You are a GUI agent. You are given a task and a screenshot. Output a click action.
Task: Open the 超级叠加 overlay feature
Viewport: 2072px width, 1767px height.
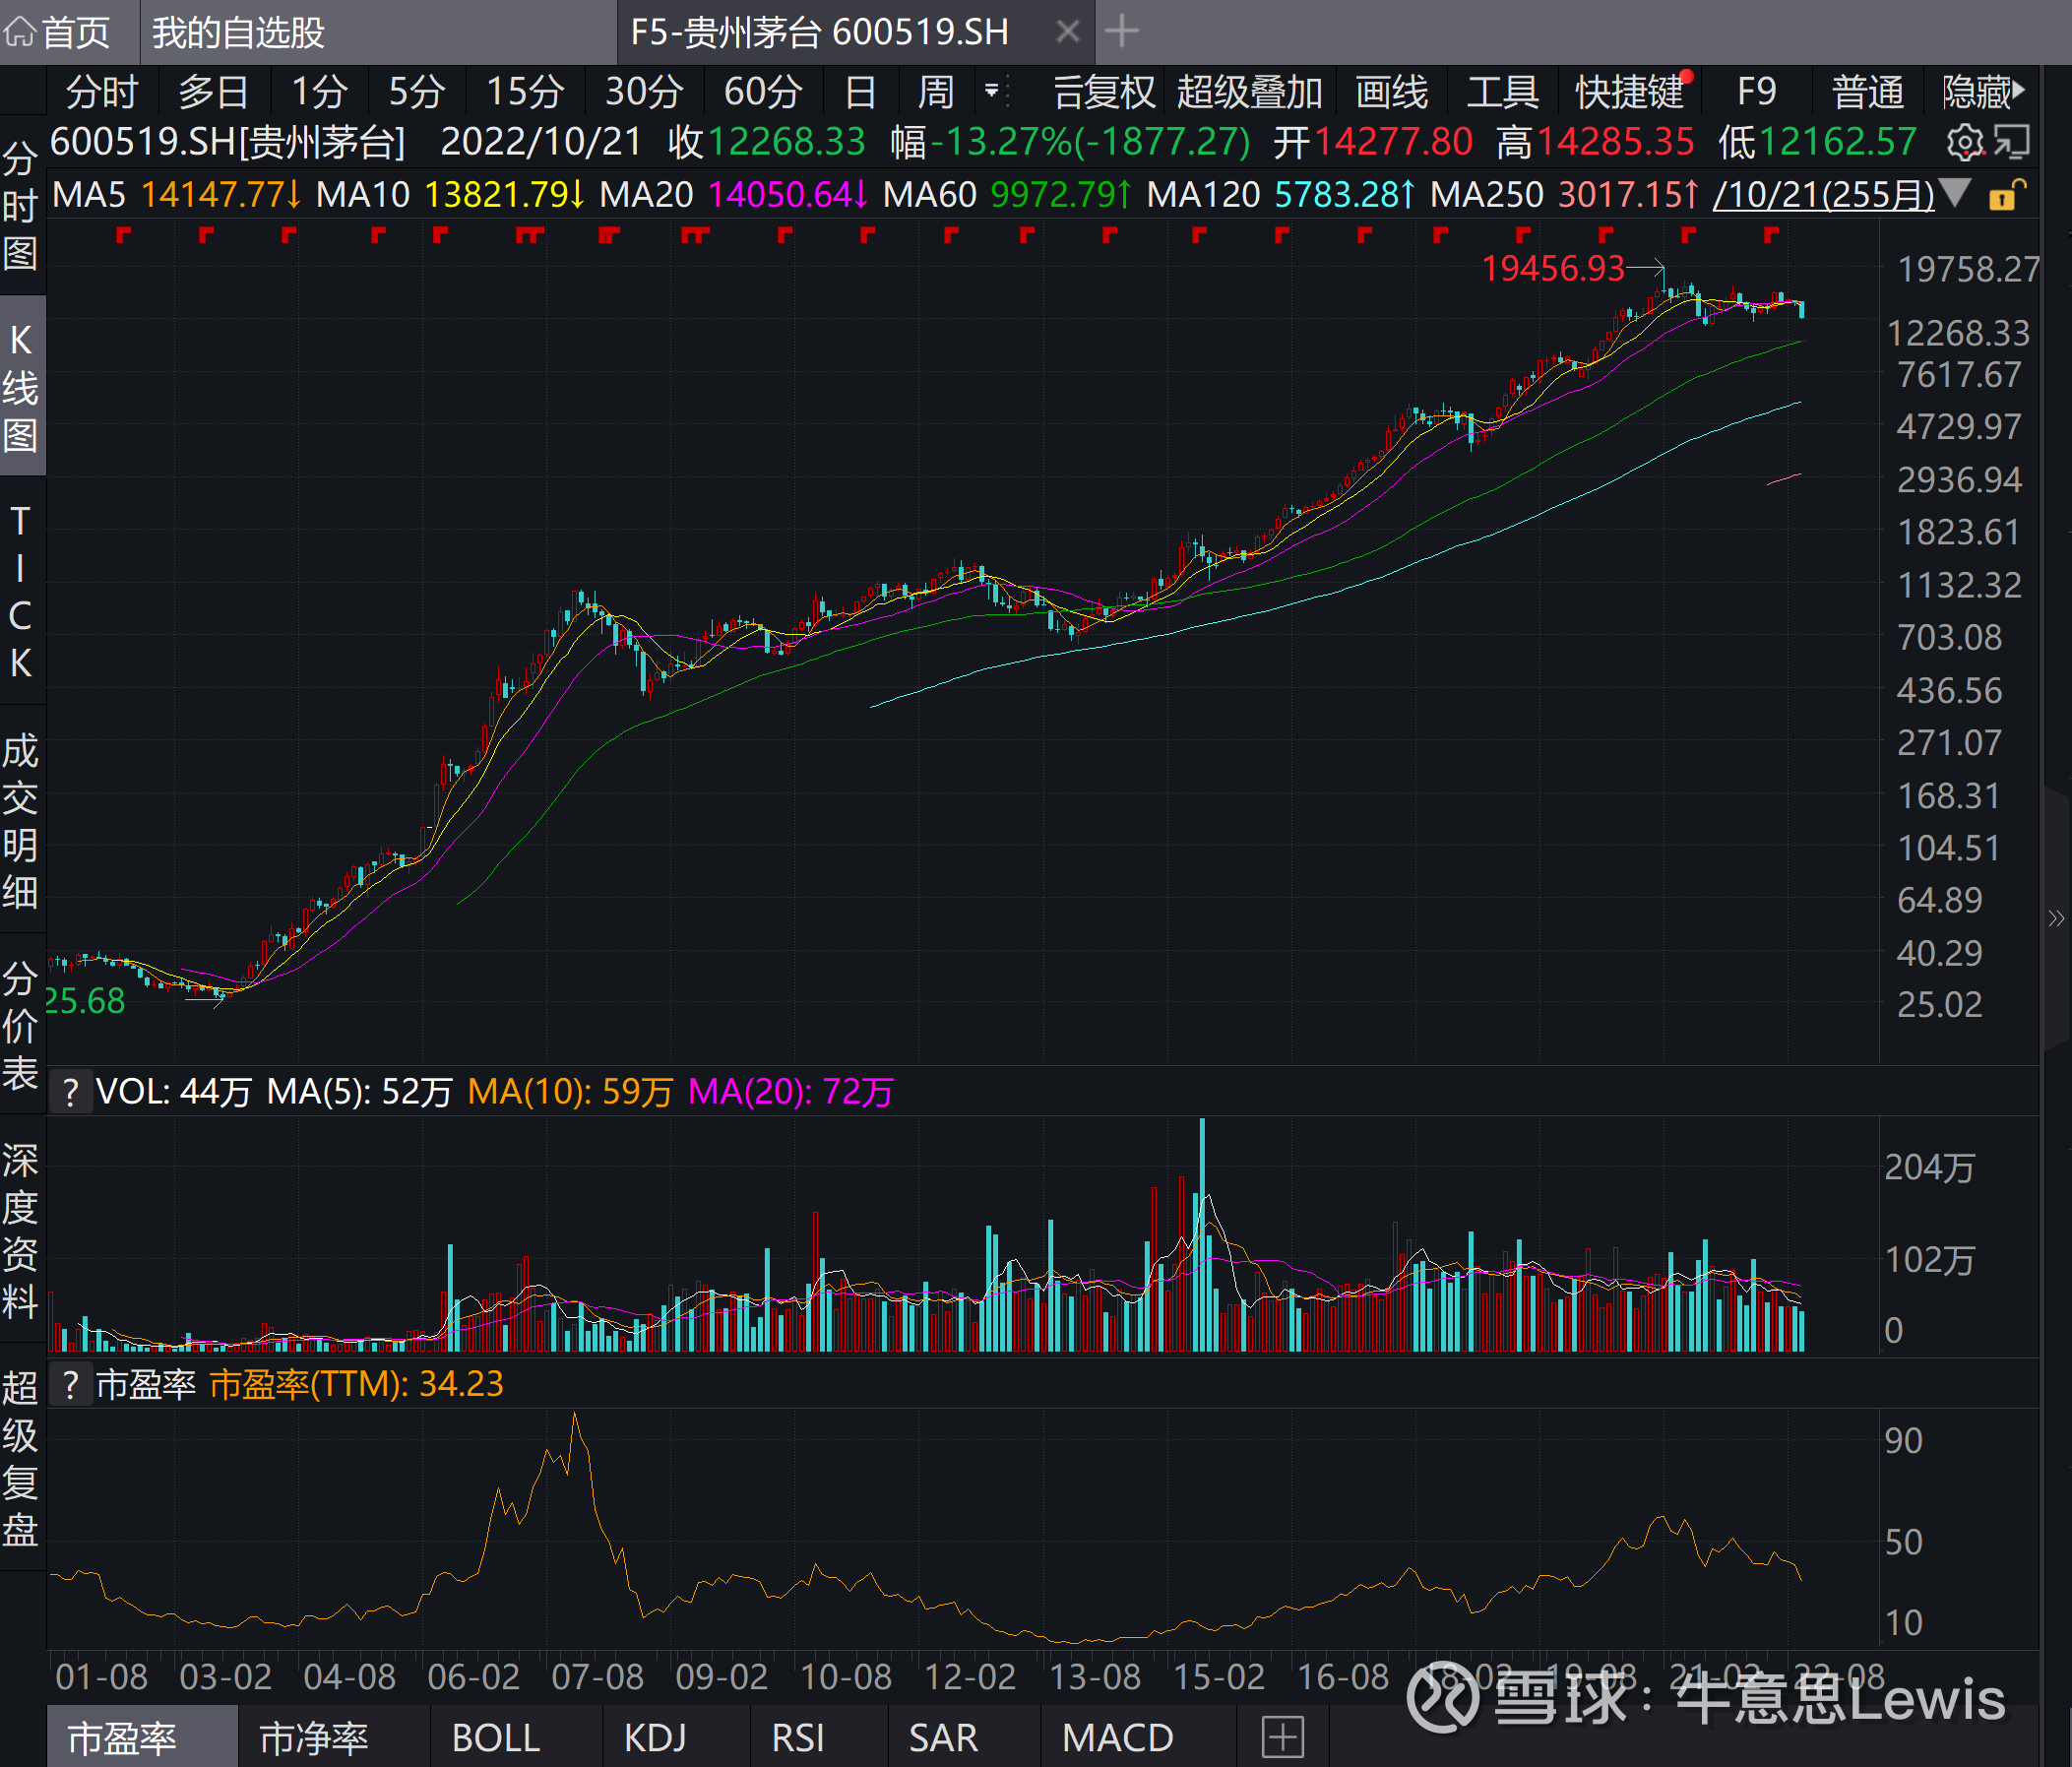1249,92
